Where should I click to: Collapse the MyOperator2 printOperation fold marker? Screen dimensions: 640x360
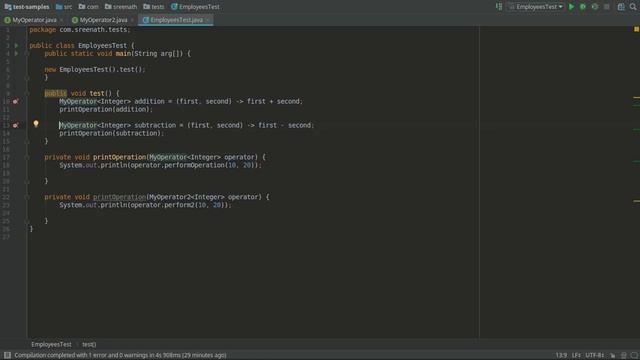[x=27, y=197]
